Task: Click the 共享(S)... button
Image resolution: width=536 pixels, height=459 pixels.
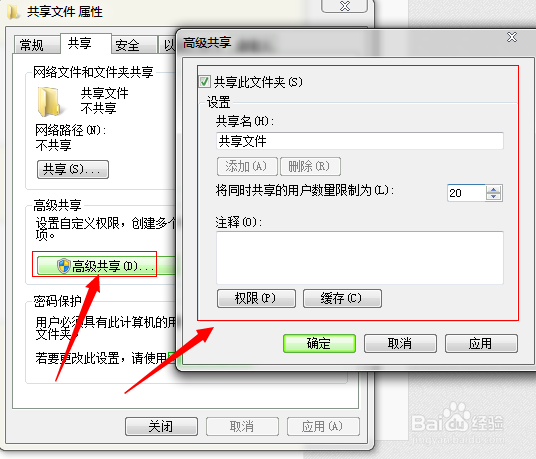Action: (x=73, y=170)
